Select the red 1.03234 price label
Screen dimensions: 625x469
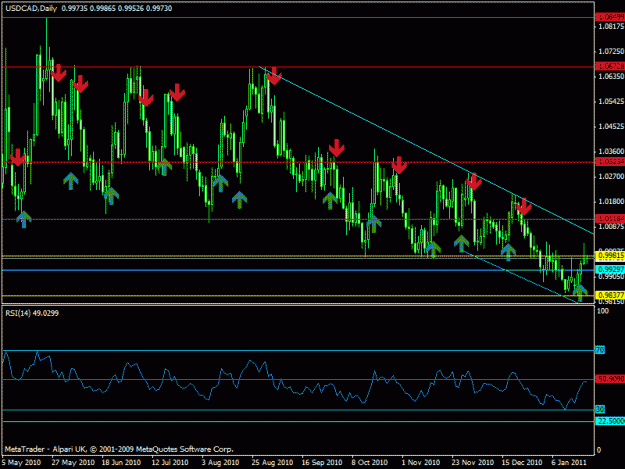pos(610,161)
